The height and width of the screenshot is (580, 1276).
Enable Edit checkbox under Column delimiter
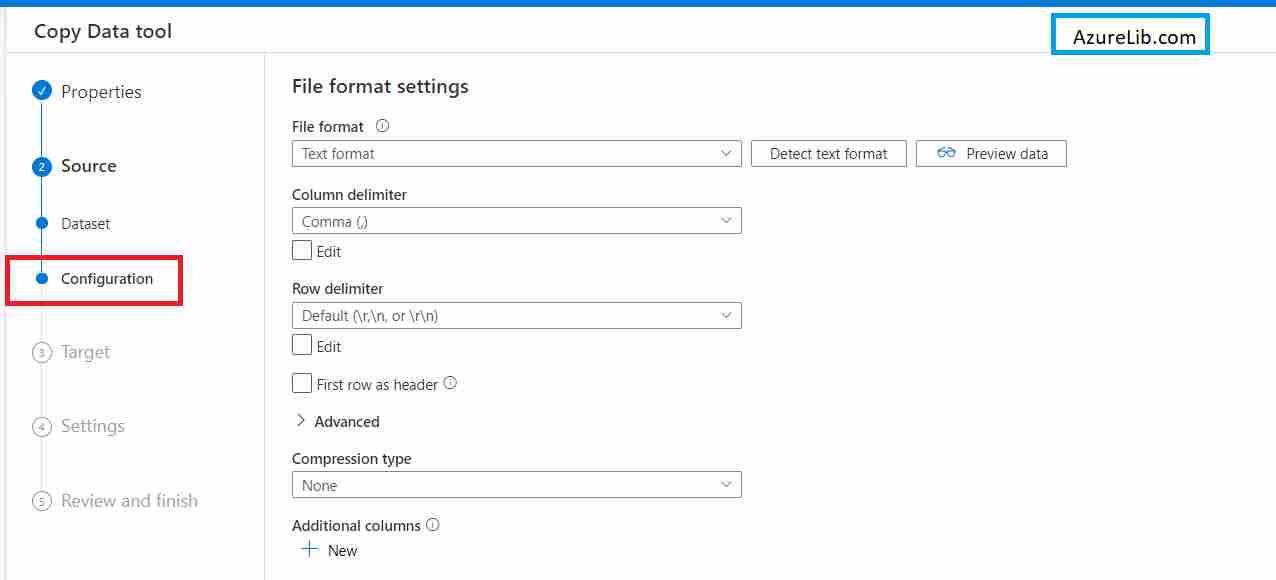(302, 250)
